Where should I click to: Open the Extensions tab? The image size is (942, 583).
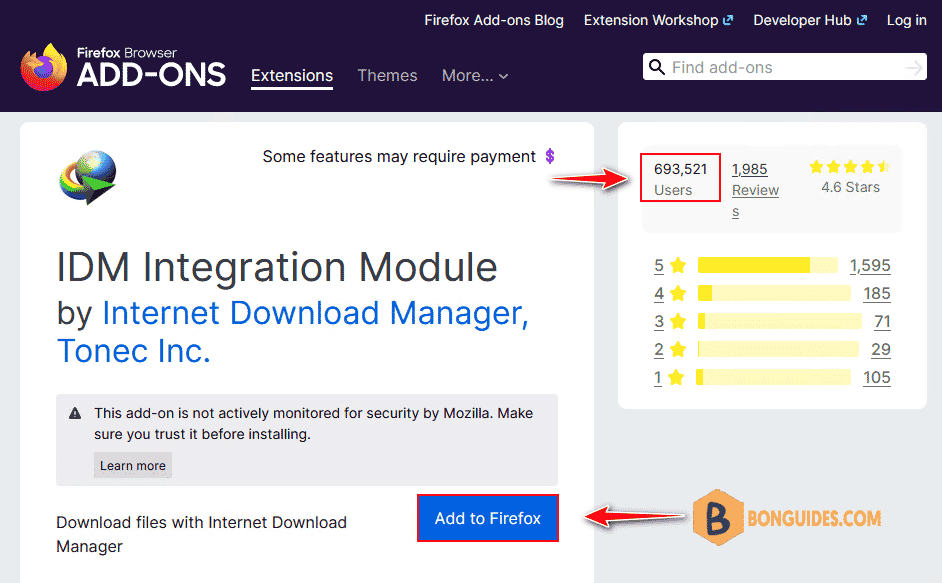(x=292, y=76)
